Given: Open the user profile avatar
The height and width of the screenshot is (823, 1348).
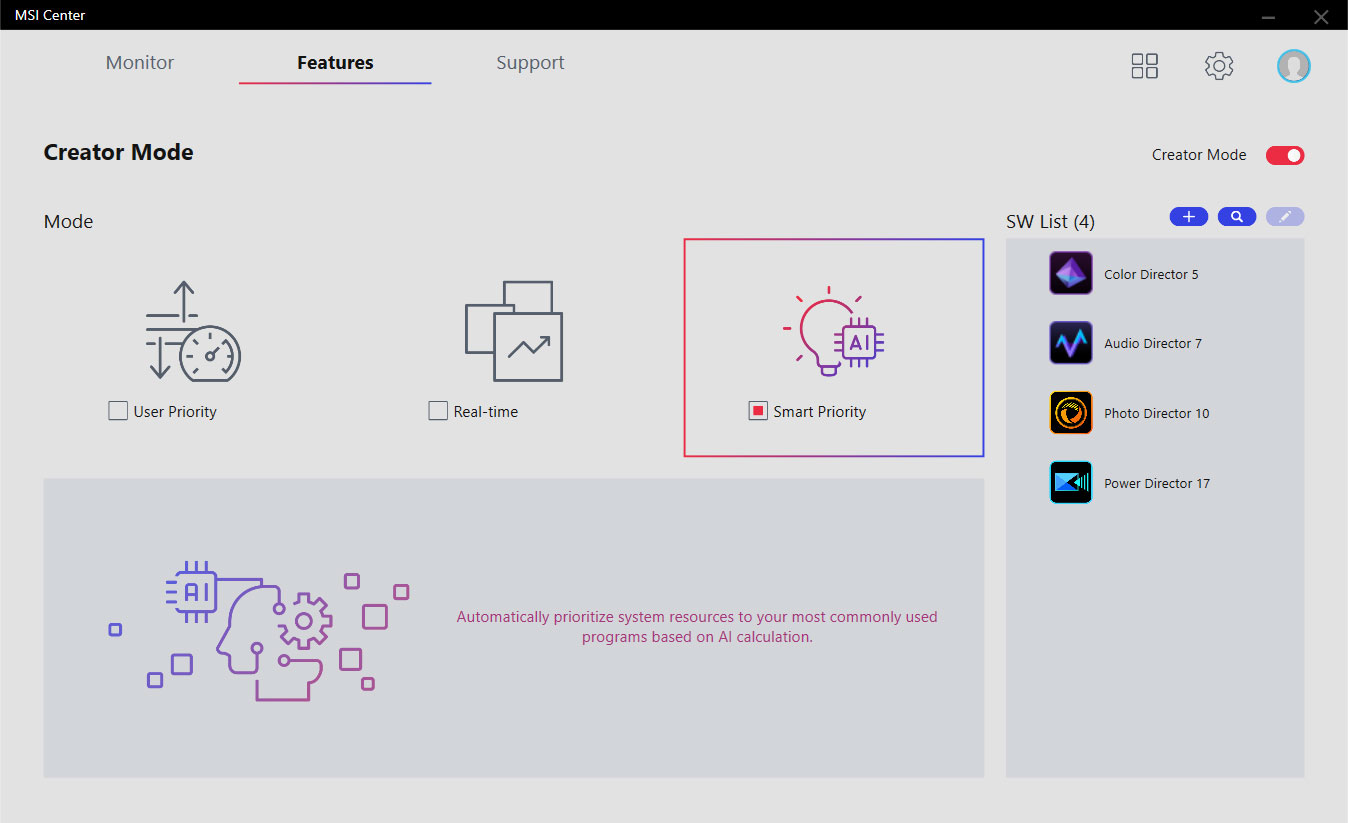Looking at the screenshot, I should (x=1294, y=66).
